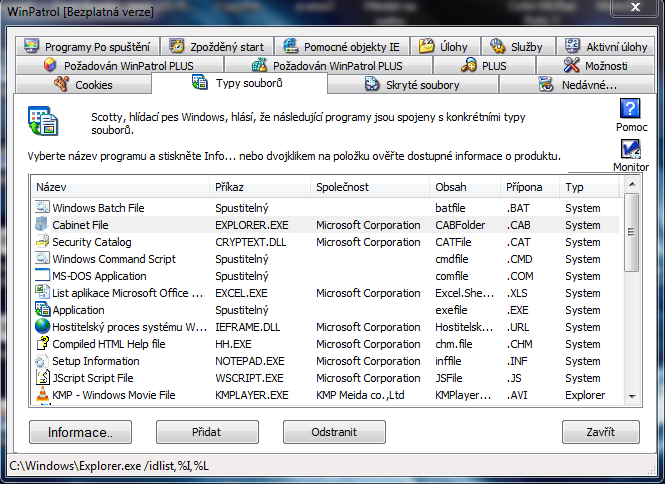Open the Možnosti tab
Viewport: 665px width, 484px height.
pos(595,65)
